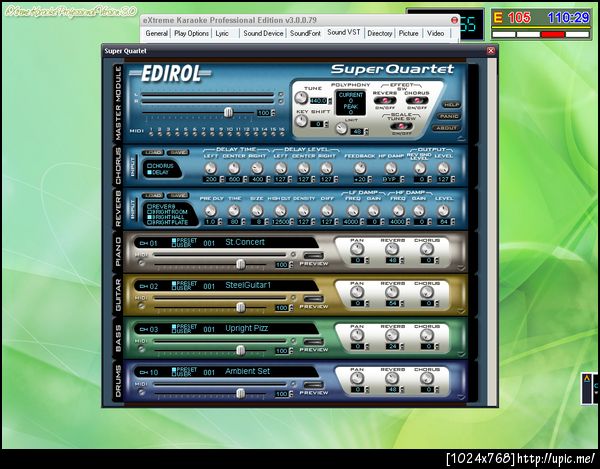Click the Guitar Pan knob
Image resolution: width=600 pixels, height=469 pixels.
pyautogui.click(x=357, y=293)
